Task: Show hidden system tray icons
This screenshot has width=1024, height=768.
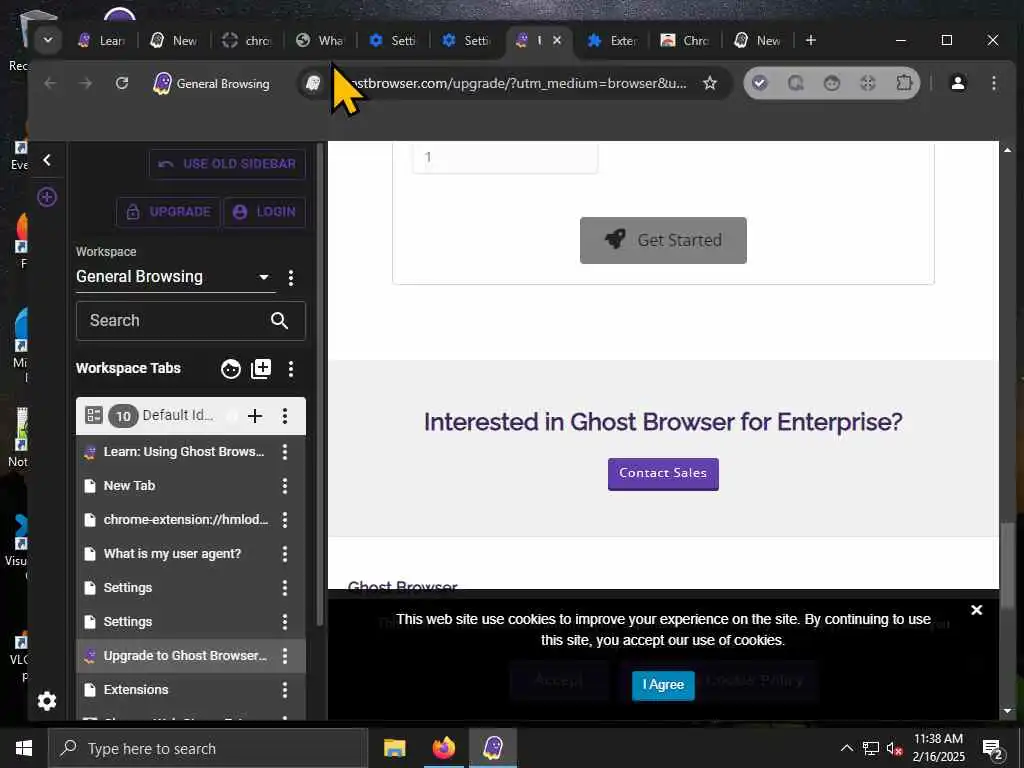Action: pyautogui.click(x=846, y=748)
